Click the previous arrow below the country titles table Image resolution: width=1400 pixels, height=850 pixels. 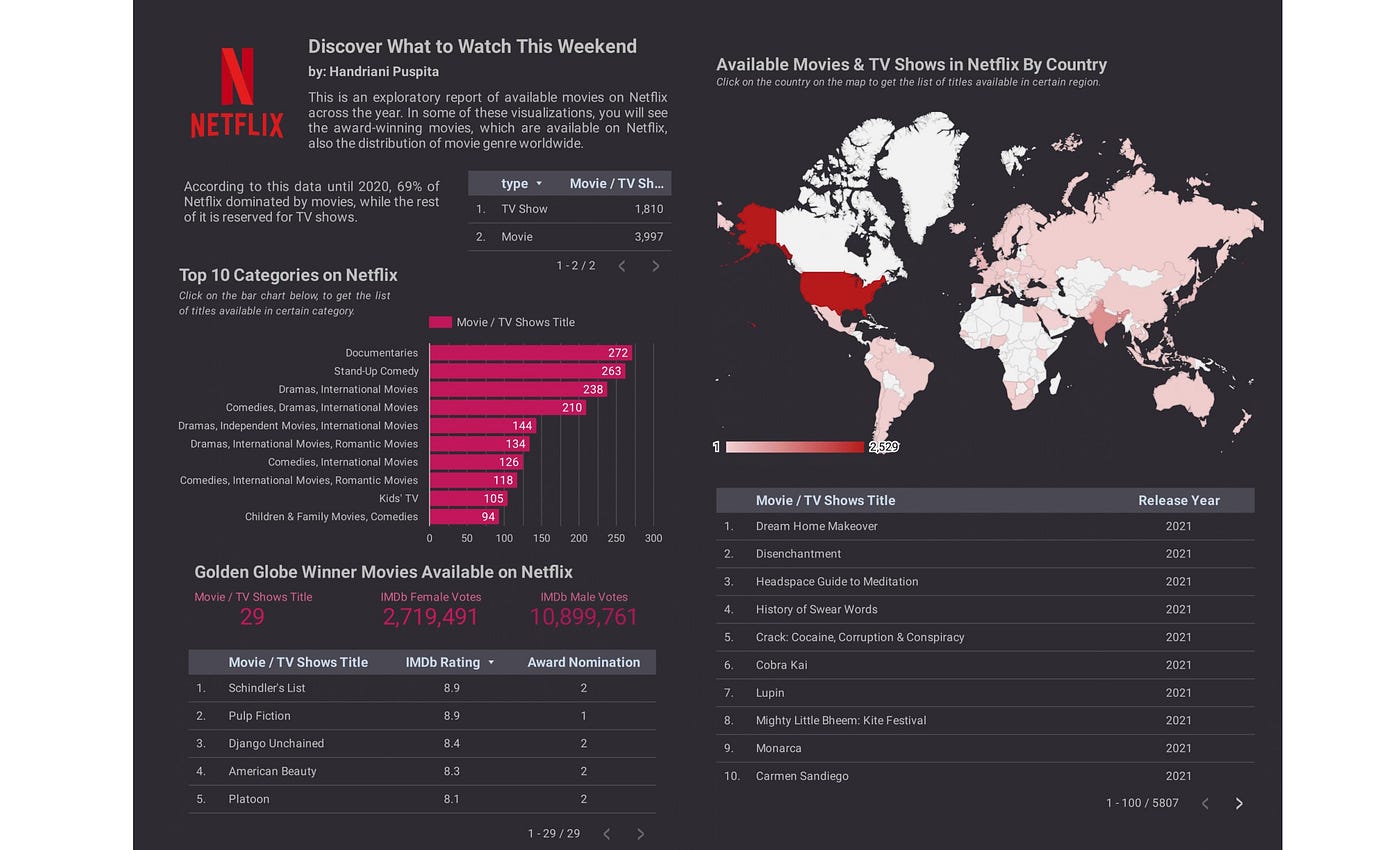click(1205, 802)
